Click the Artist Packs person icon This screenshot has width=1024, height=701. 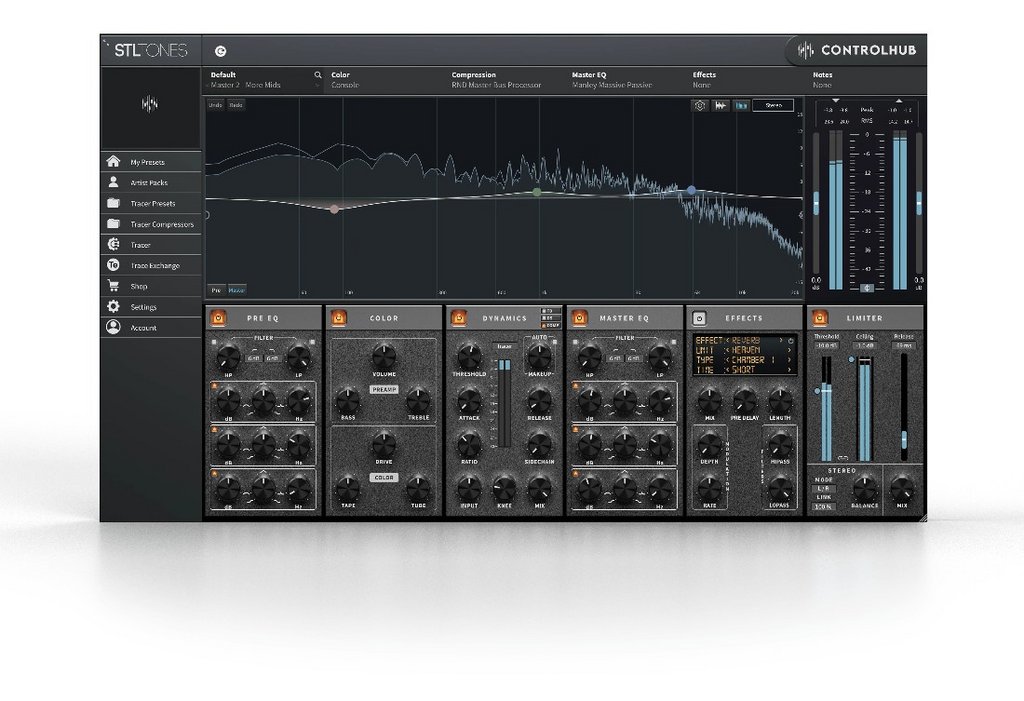113,182
